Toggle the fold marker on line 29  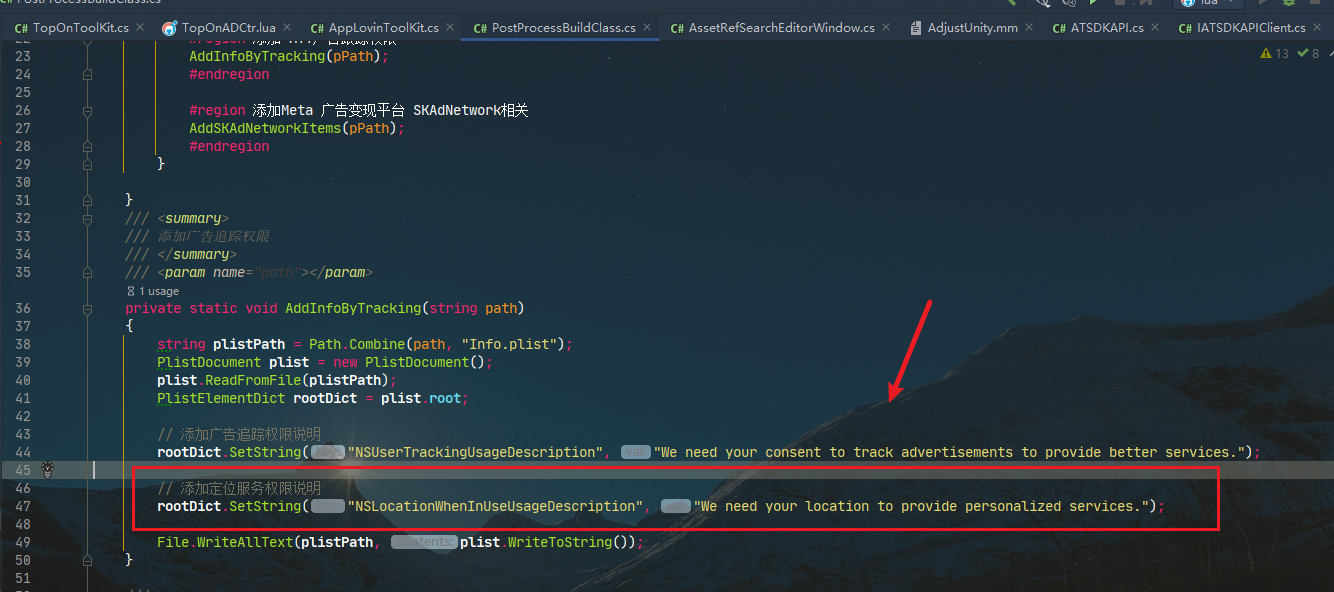[87, 164]
